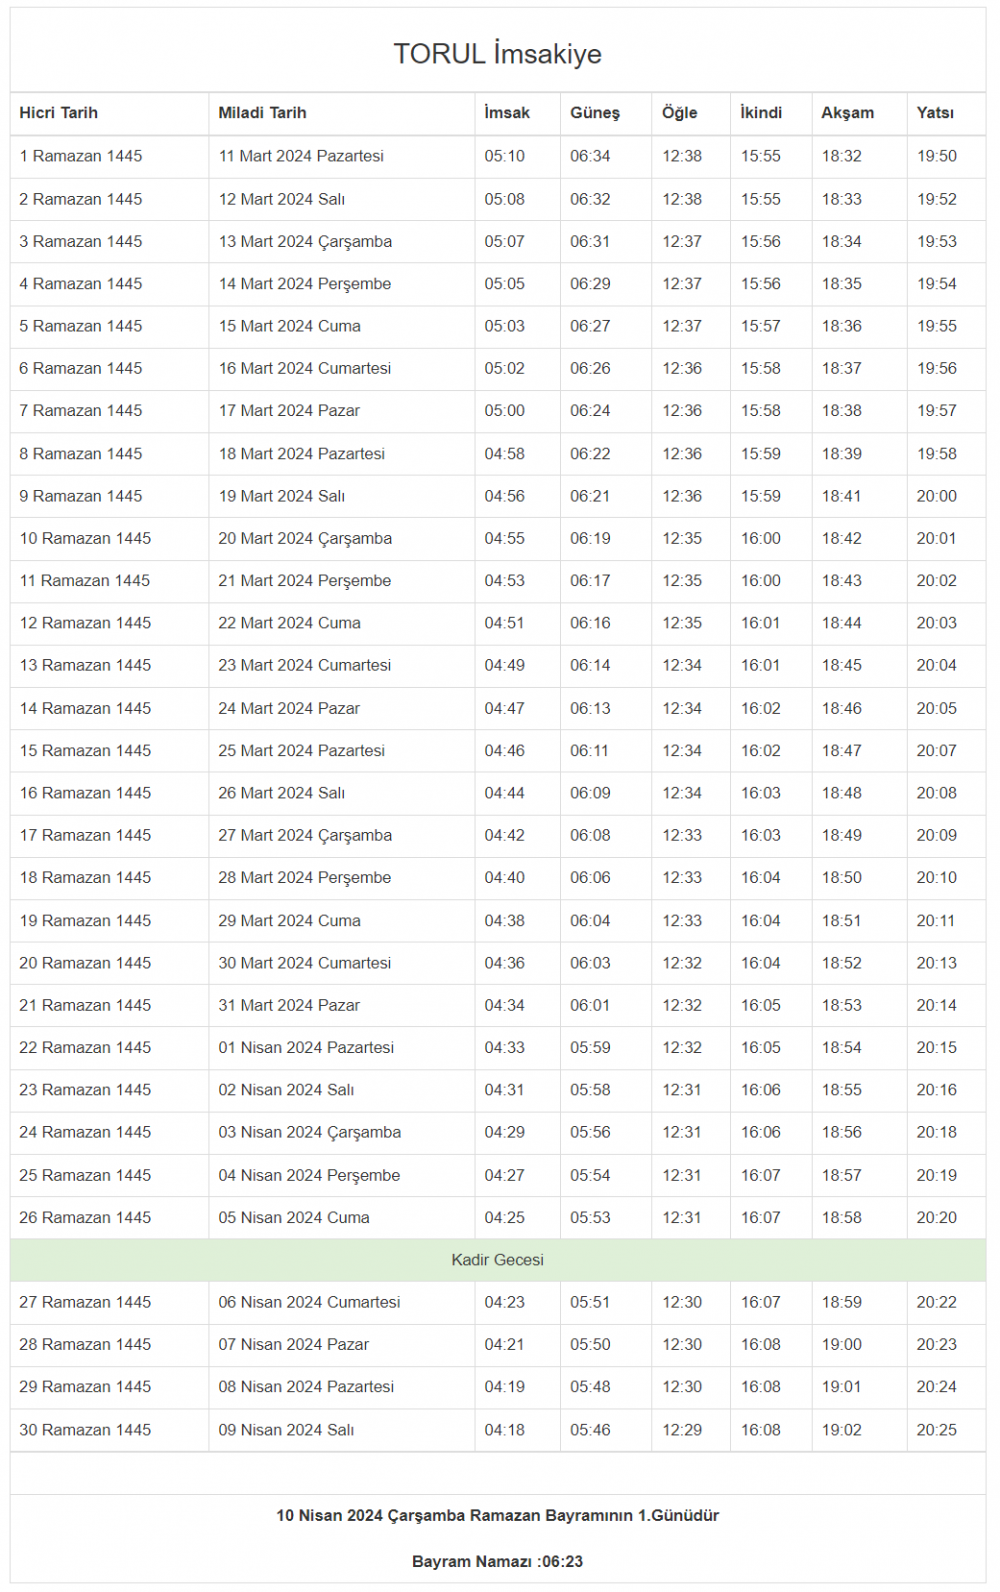1000x1592 pixels.
Task: Select the Akşam column header
Action: point(848,113)
